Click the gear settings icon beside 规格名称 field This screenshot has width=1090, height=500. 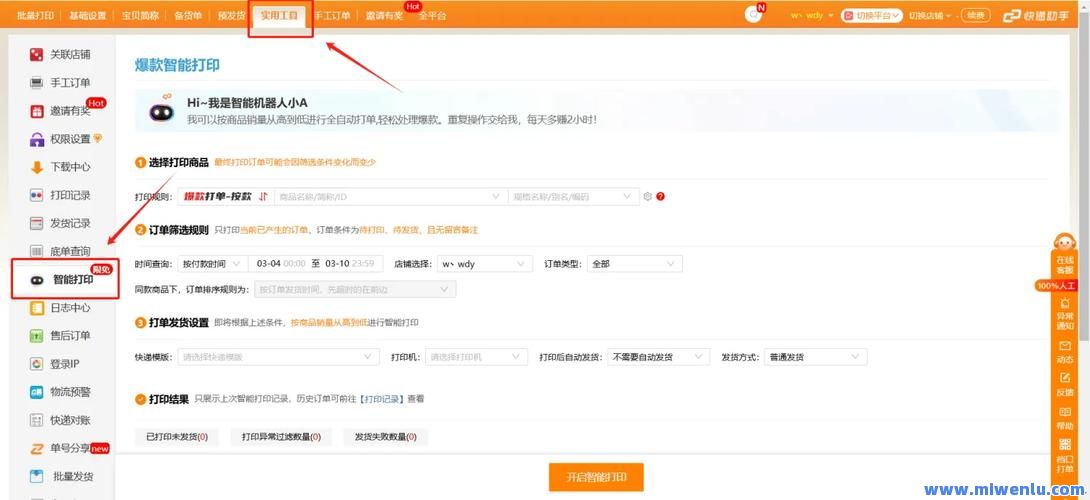[x=647, y=197]
